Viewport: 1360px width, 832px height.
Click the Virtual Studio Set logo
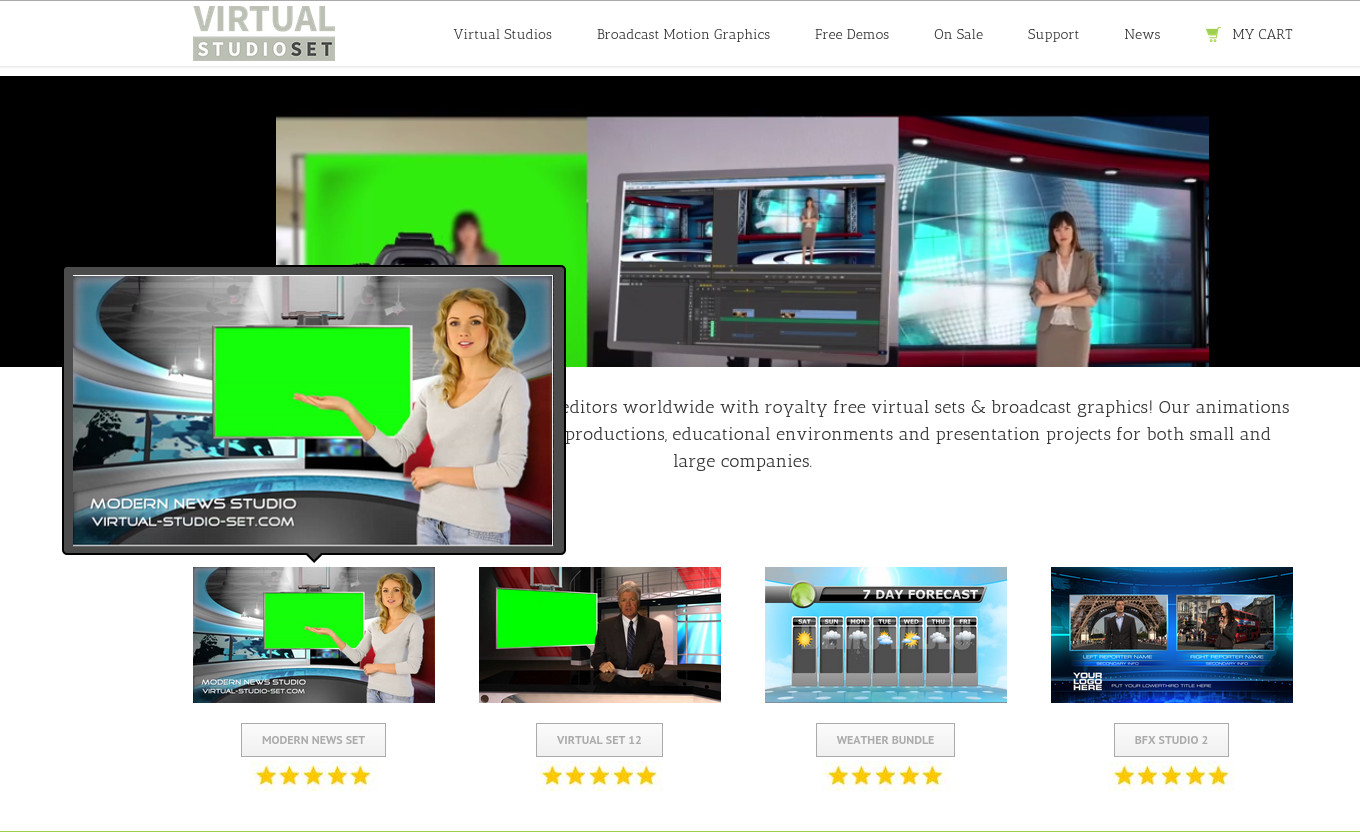tap(264, 33)
